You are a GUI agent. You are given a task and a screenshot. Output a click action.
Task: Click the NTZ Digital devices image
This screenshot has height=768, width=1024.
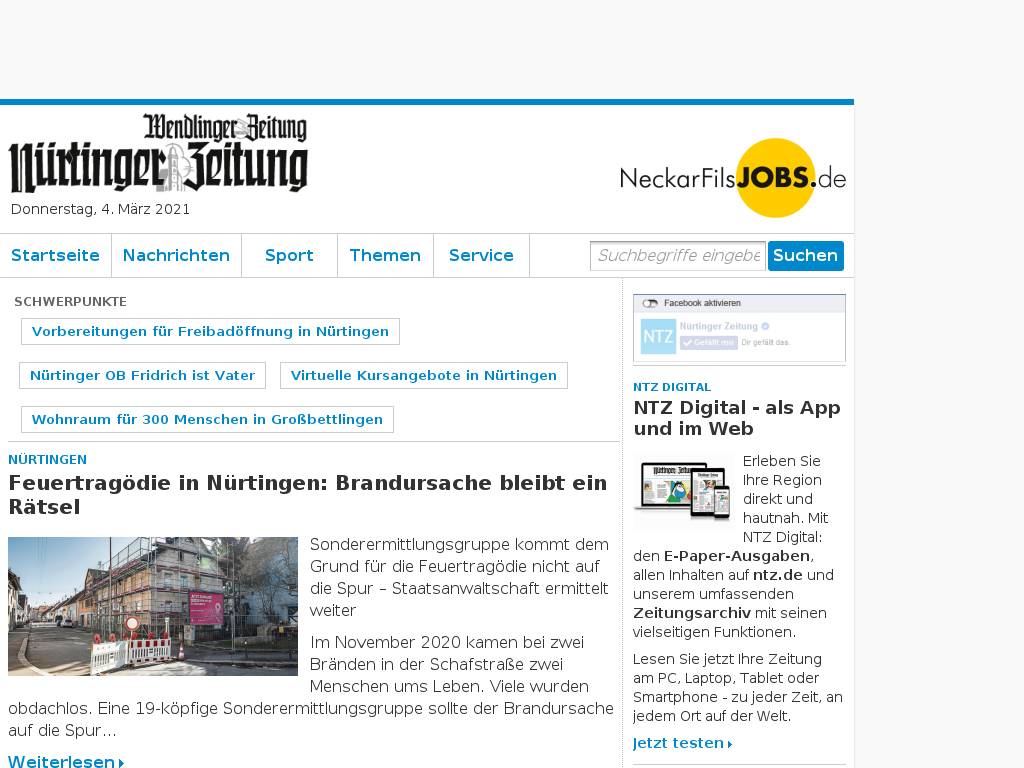(x=683, y=490)
